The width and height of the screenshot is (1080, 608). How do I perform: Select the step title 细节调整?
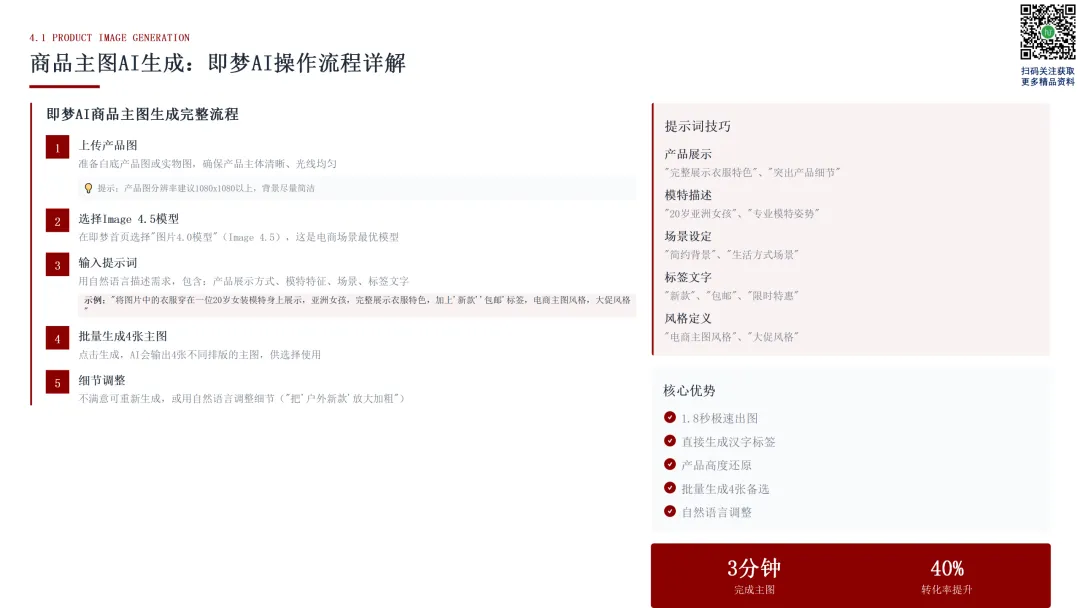click(102, 380)
